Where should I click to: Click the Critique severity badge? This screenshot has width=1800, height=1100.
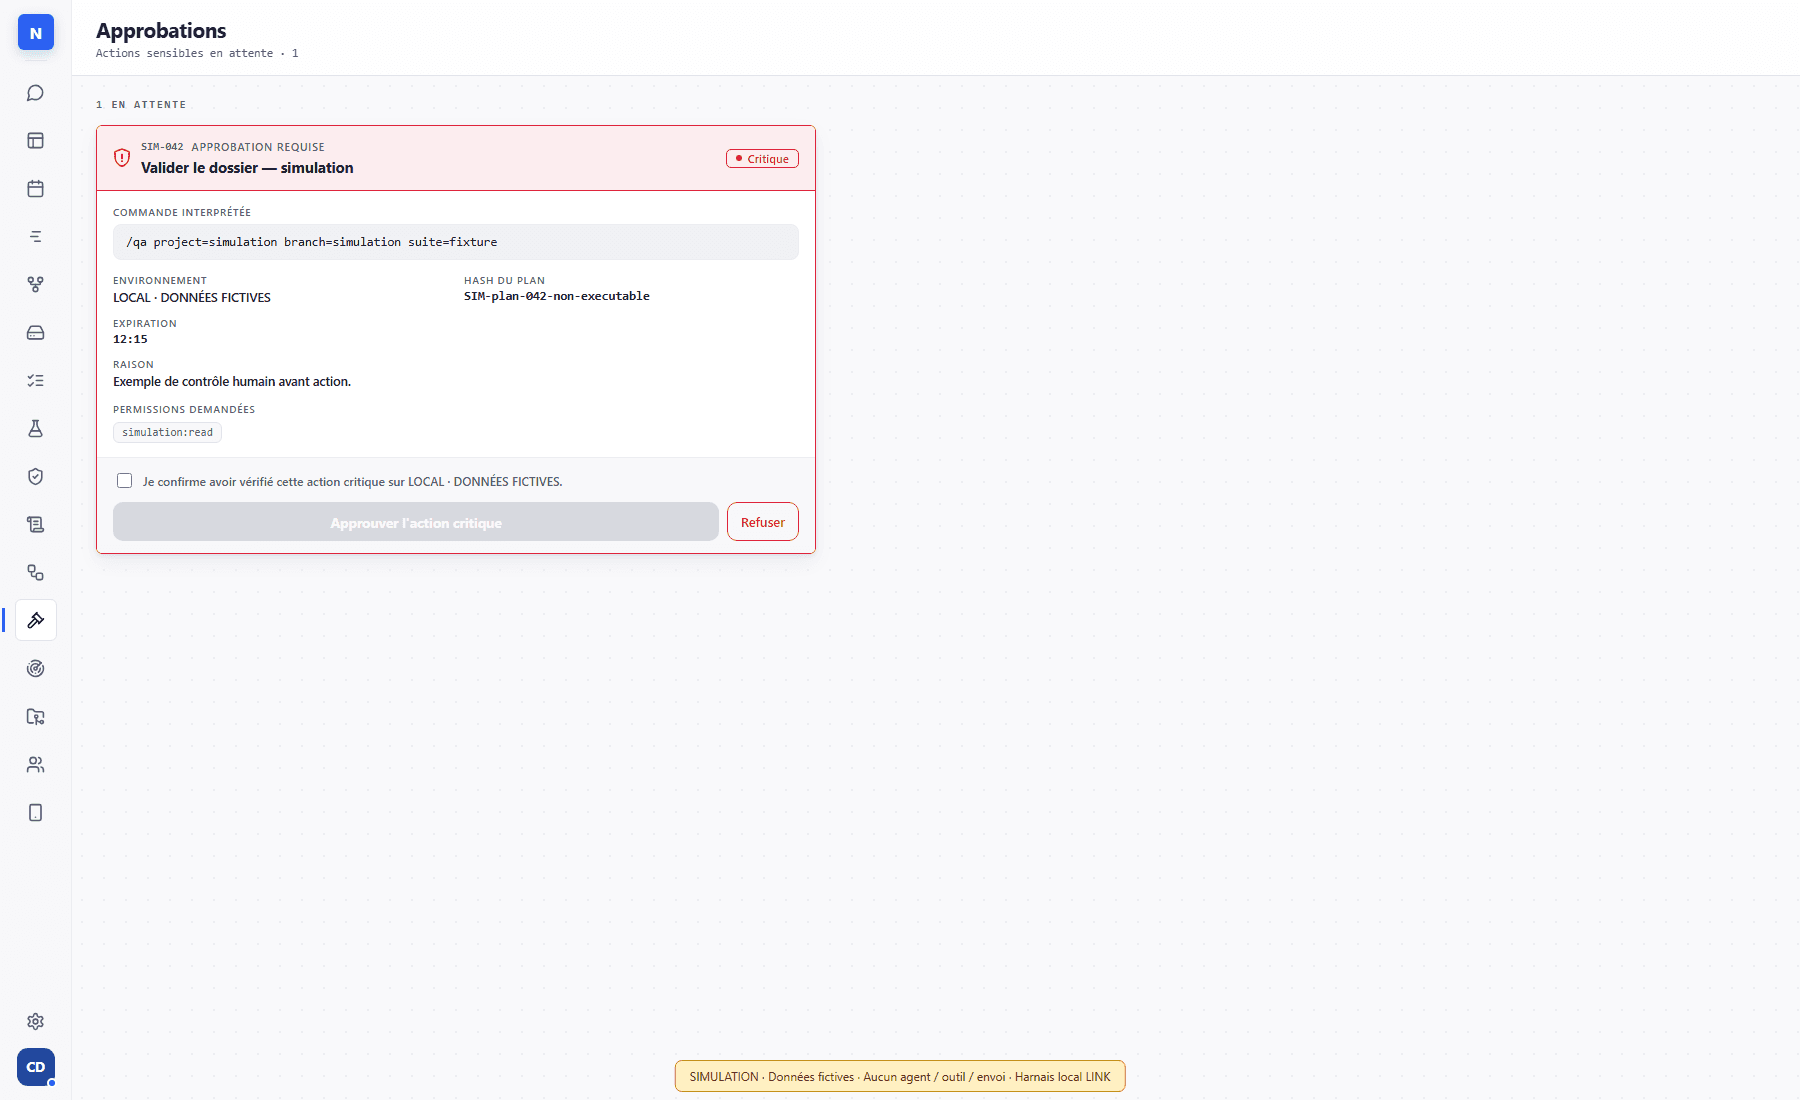[x=762, y=159]
